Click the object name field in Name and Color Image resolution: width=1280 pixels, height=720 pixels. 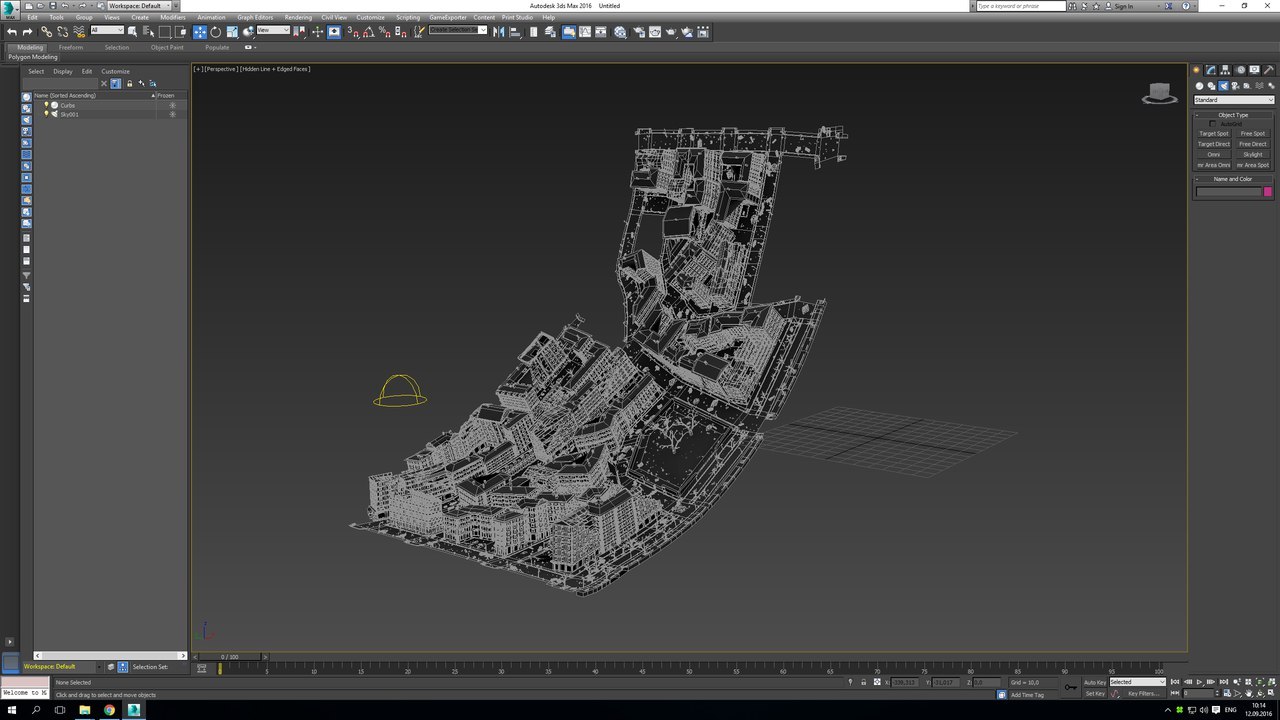tap(1229, 192)
